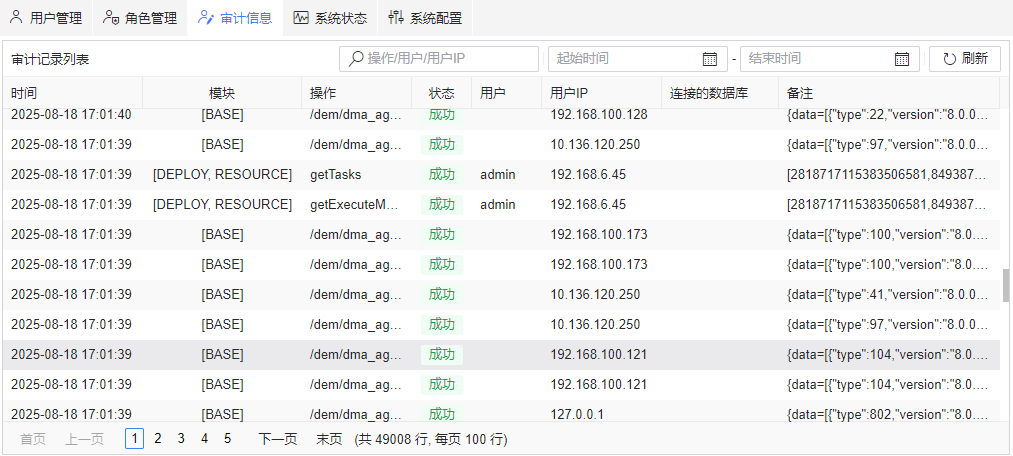Open the 系统配置 tab
Screen dimensions: 1013x456
425,18
